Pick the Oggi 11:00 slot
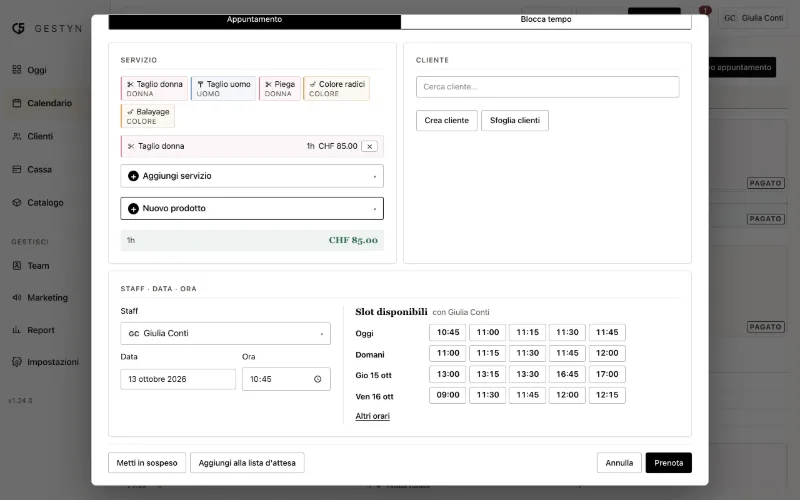The image size is (800, 500). pos(487,332)
